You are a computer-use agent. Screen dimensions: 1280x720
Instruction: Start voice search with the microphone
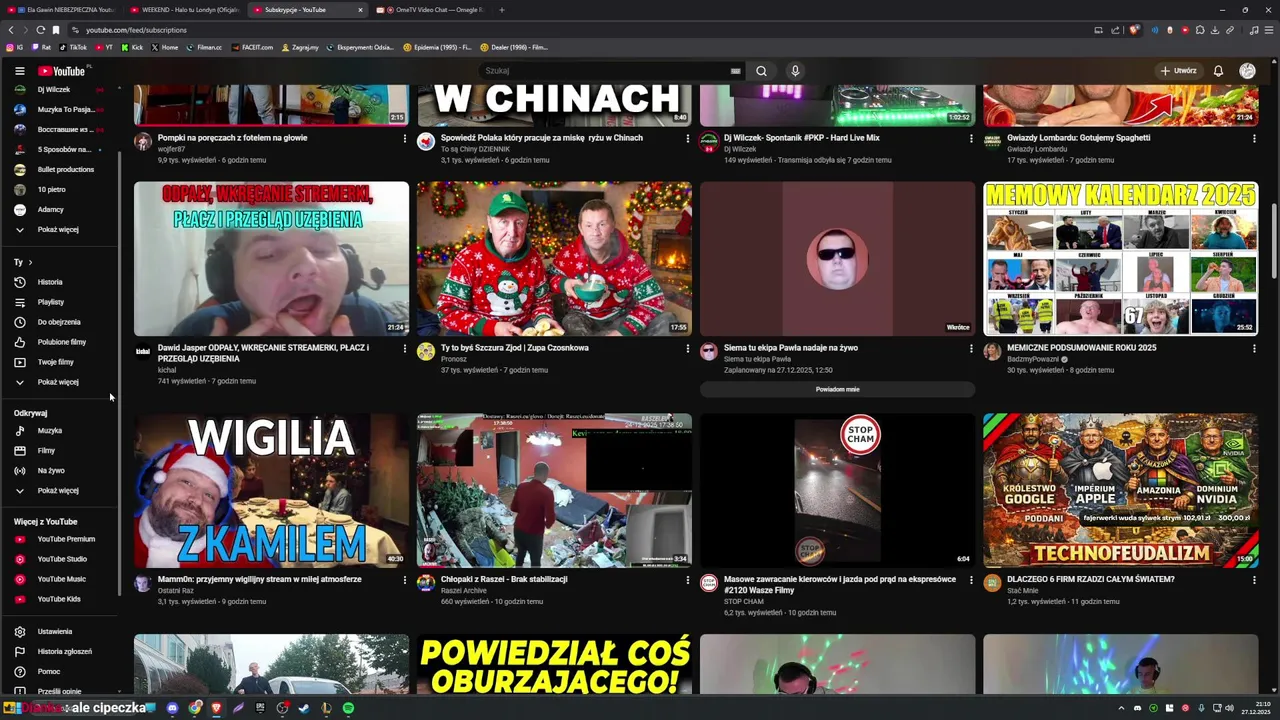pyautogui.click(x=795, y=71)
